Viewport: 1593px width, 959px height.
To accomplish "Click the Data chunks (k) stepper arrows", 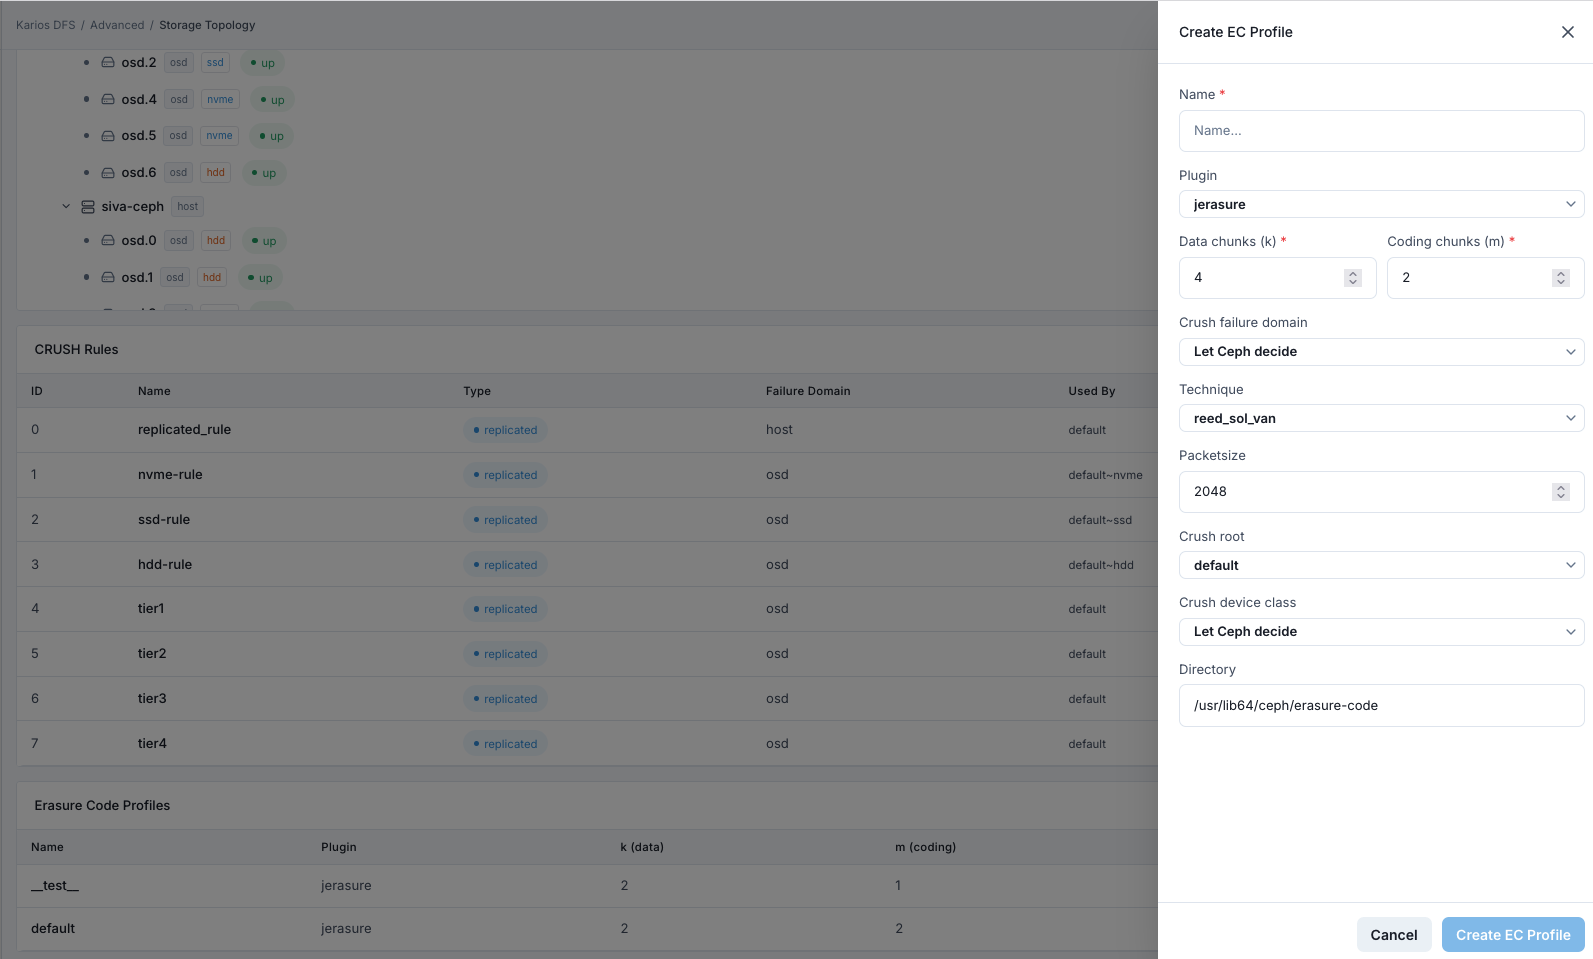I will 1352,278.
